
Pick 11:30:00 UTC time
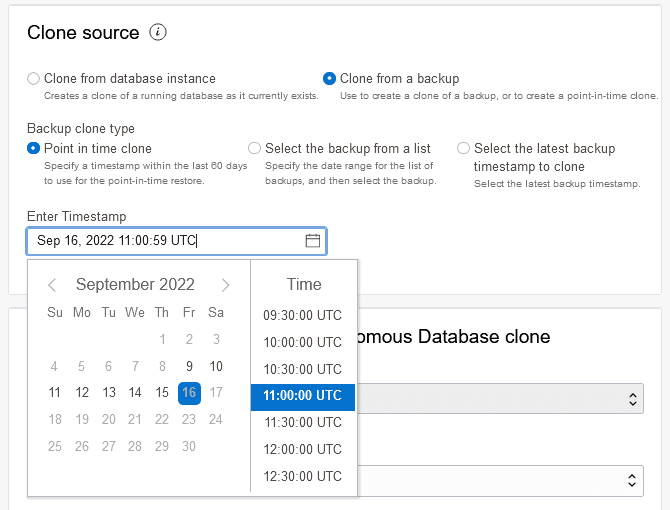click(x=303, y=422)
